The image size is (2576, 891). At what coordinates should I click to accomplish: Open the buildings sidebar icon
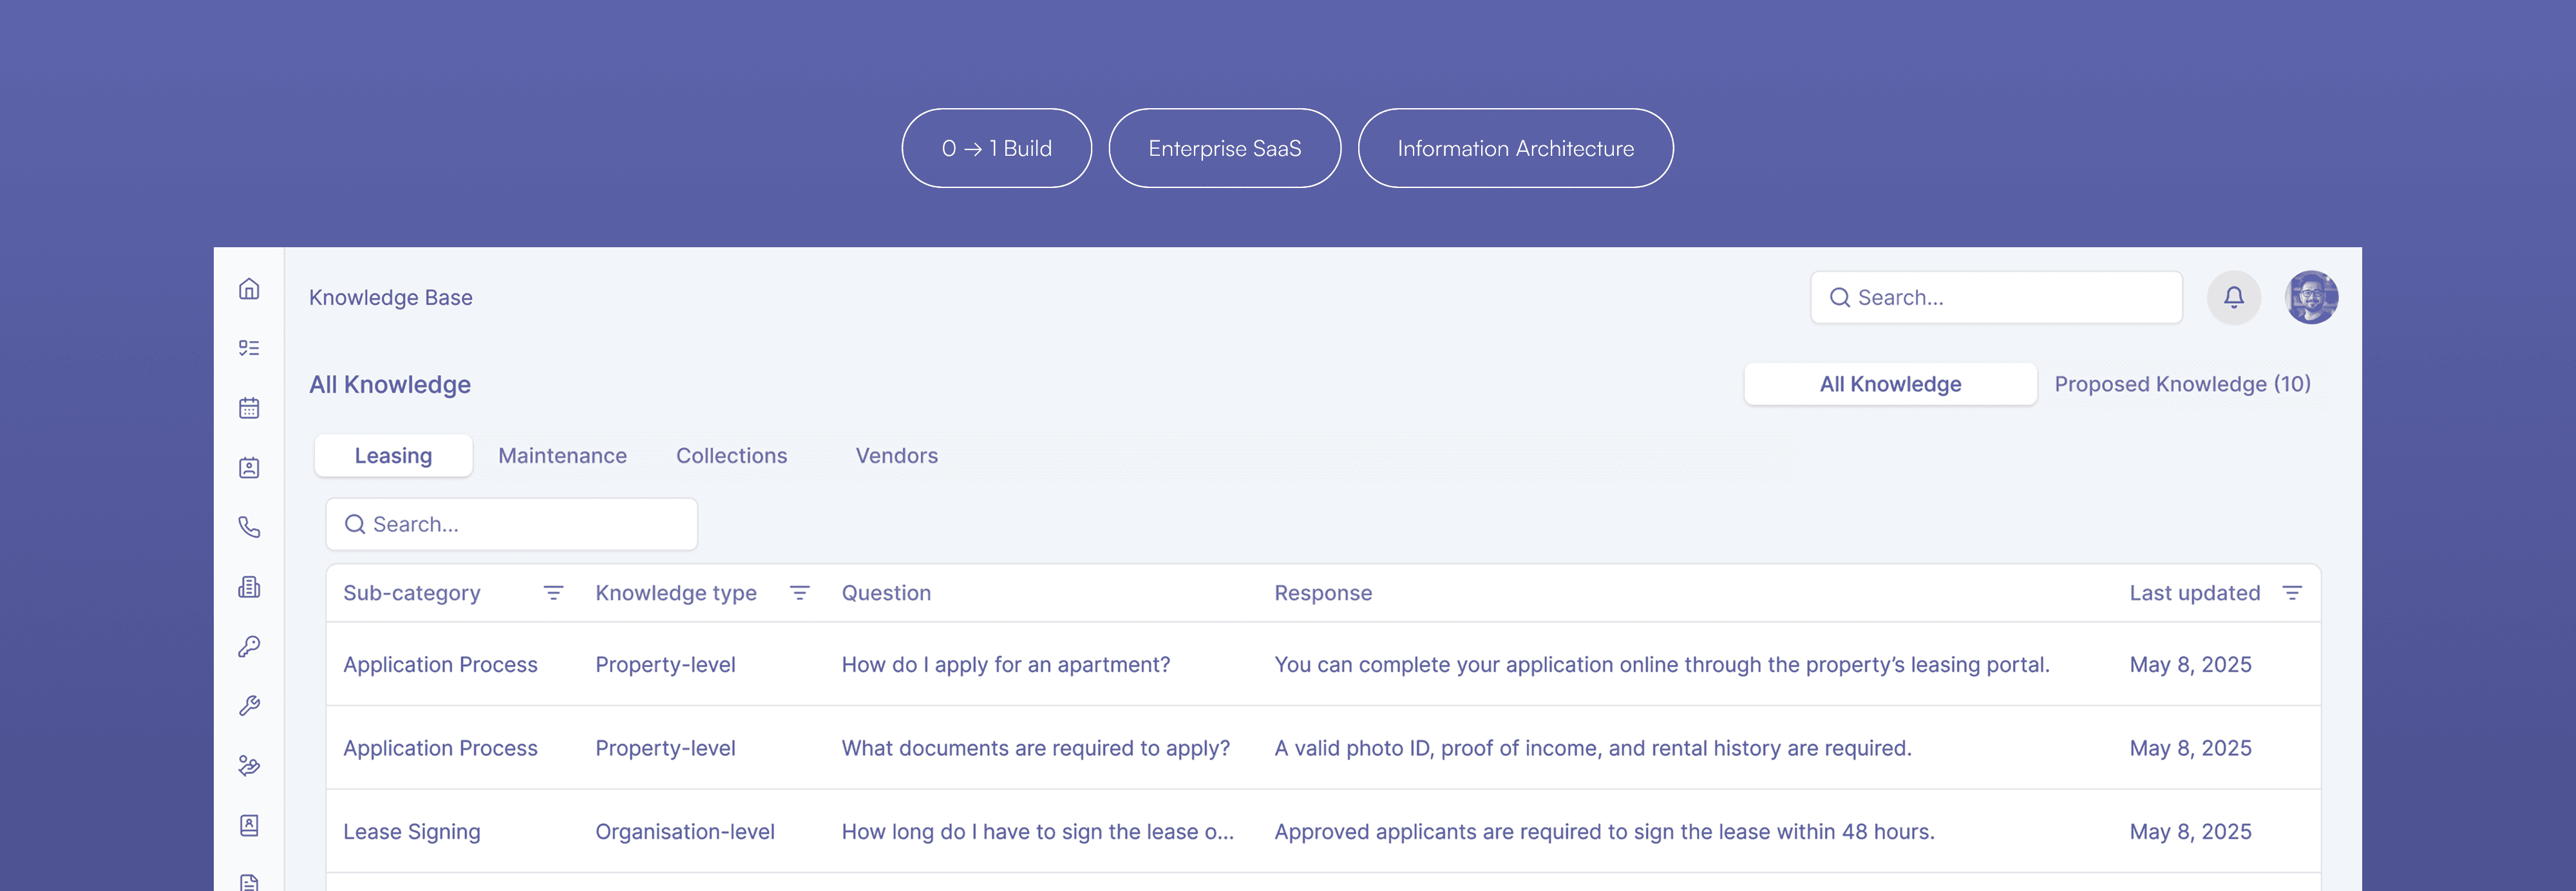click(249, 587)
